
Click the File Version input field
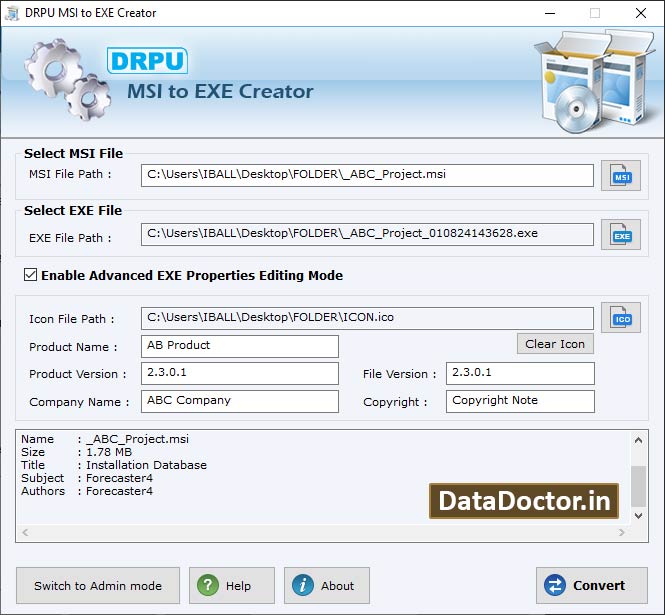point(520,373)
